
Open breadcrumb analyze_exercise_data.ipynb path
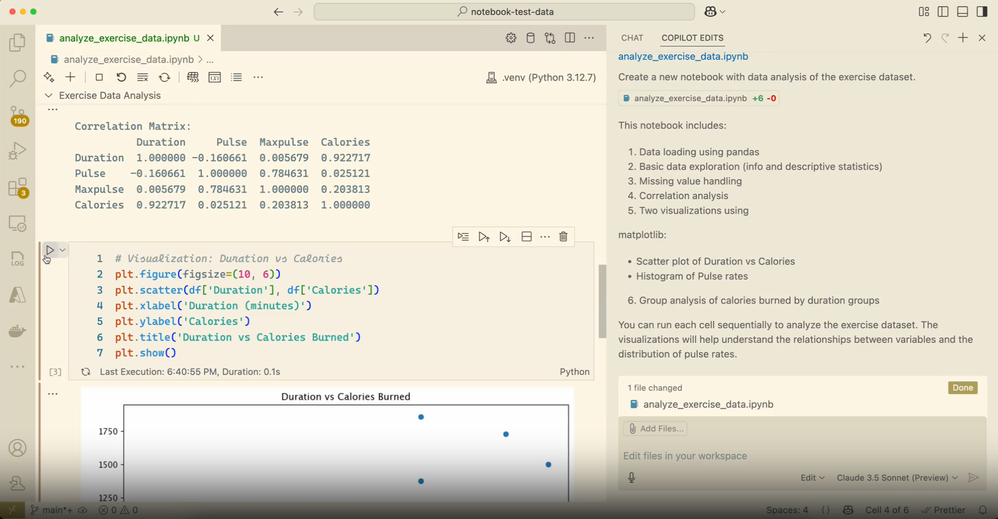(x=128, y=59)
